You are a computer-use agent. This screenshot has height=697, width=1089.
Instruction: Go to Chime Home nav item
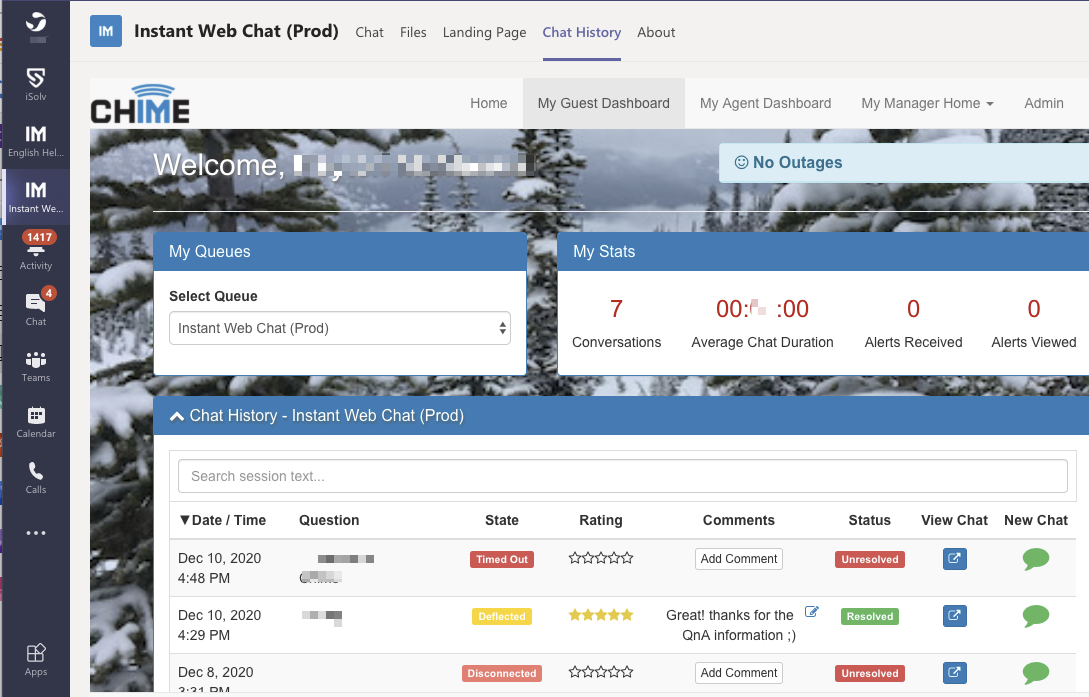[488, 103]
